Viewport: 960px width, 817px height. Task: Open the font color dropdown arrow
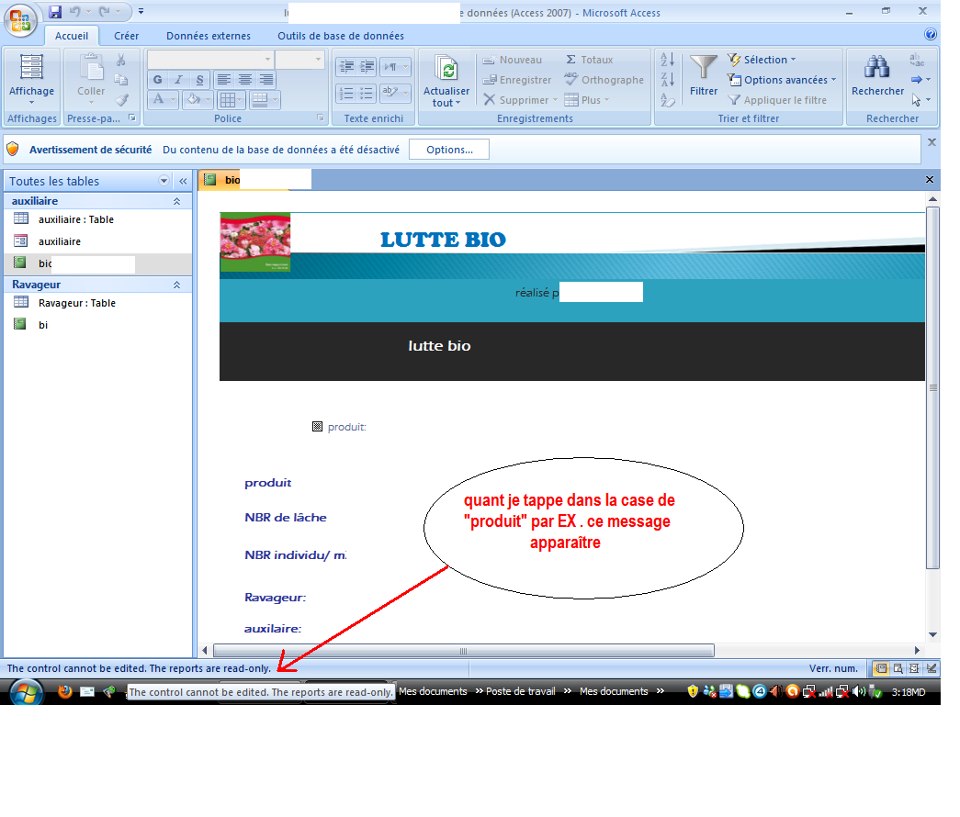(x=173, y=99)
